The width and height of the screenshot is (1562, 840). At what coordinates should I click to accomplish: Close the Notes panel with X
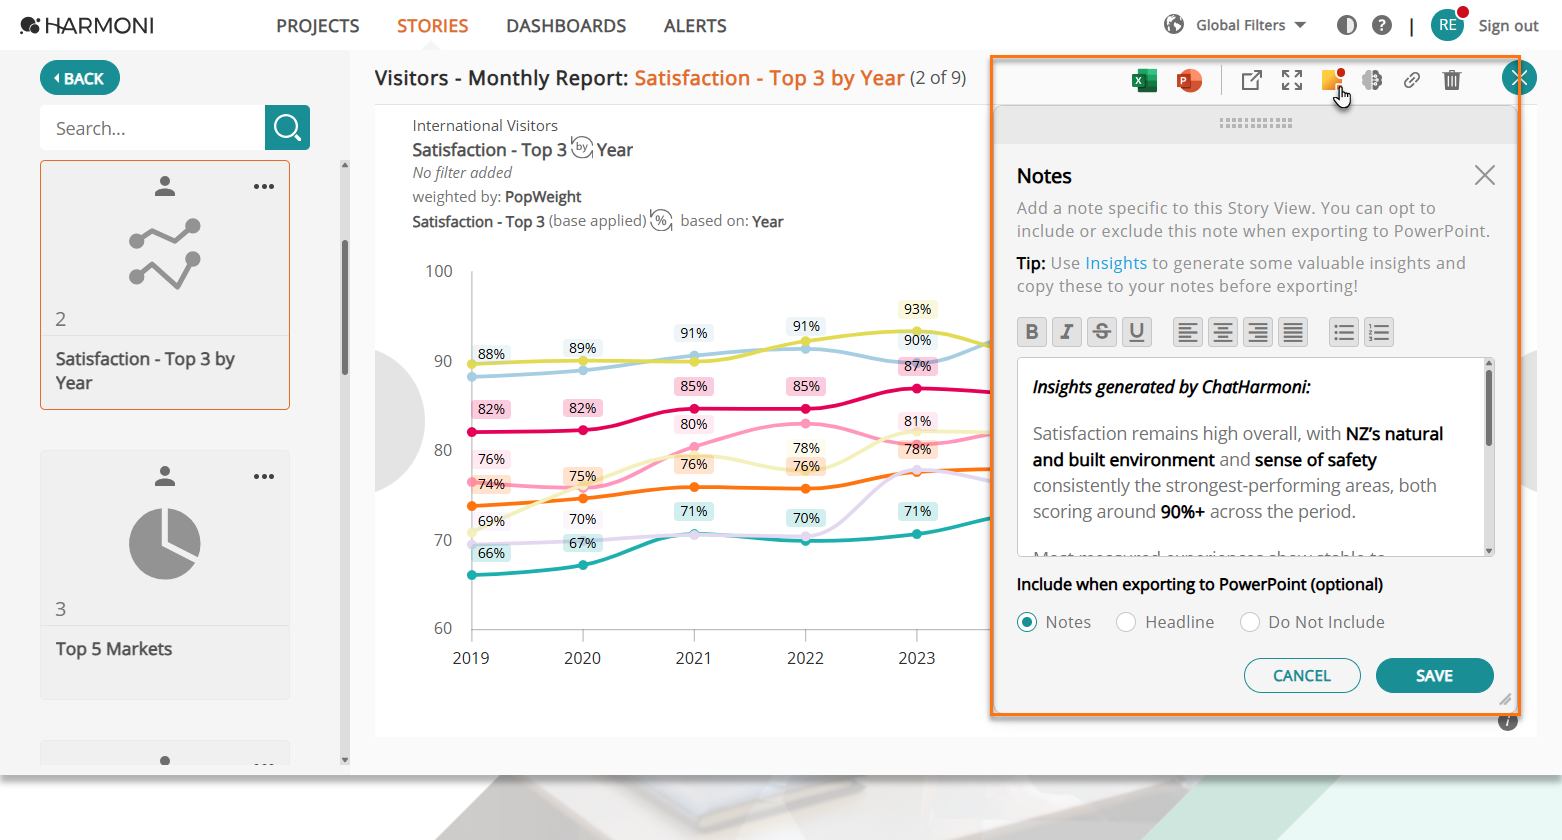(x=1485, y=176)
